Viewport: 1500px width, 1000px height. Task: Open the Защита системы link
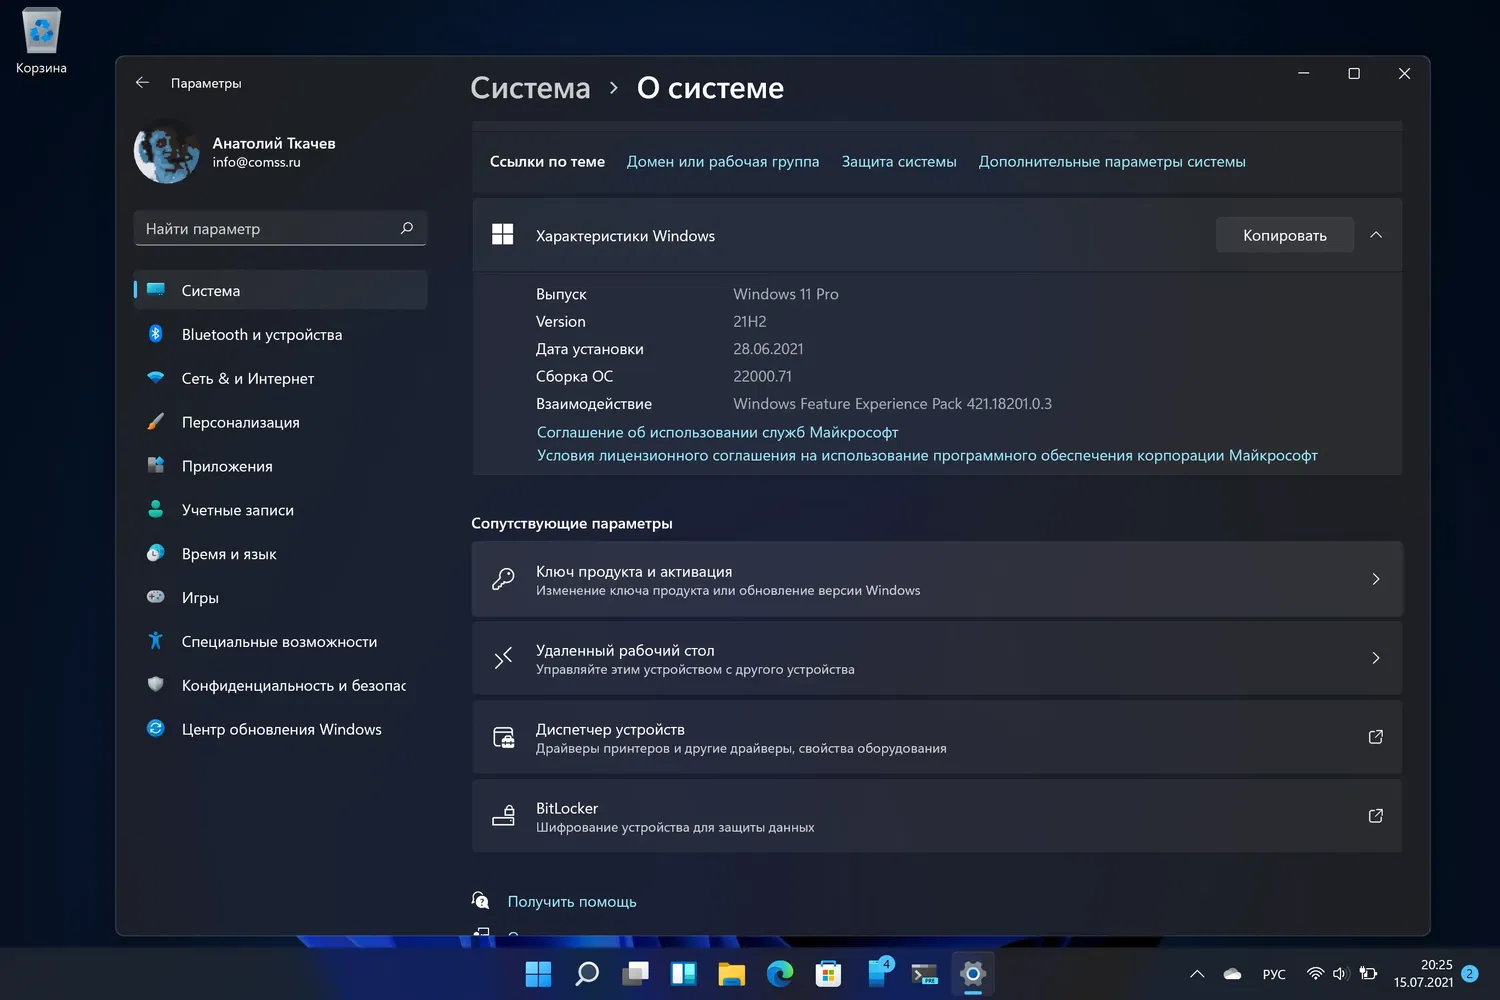[898, 161]
